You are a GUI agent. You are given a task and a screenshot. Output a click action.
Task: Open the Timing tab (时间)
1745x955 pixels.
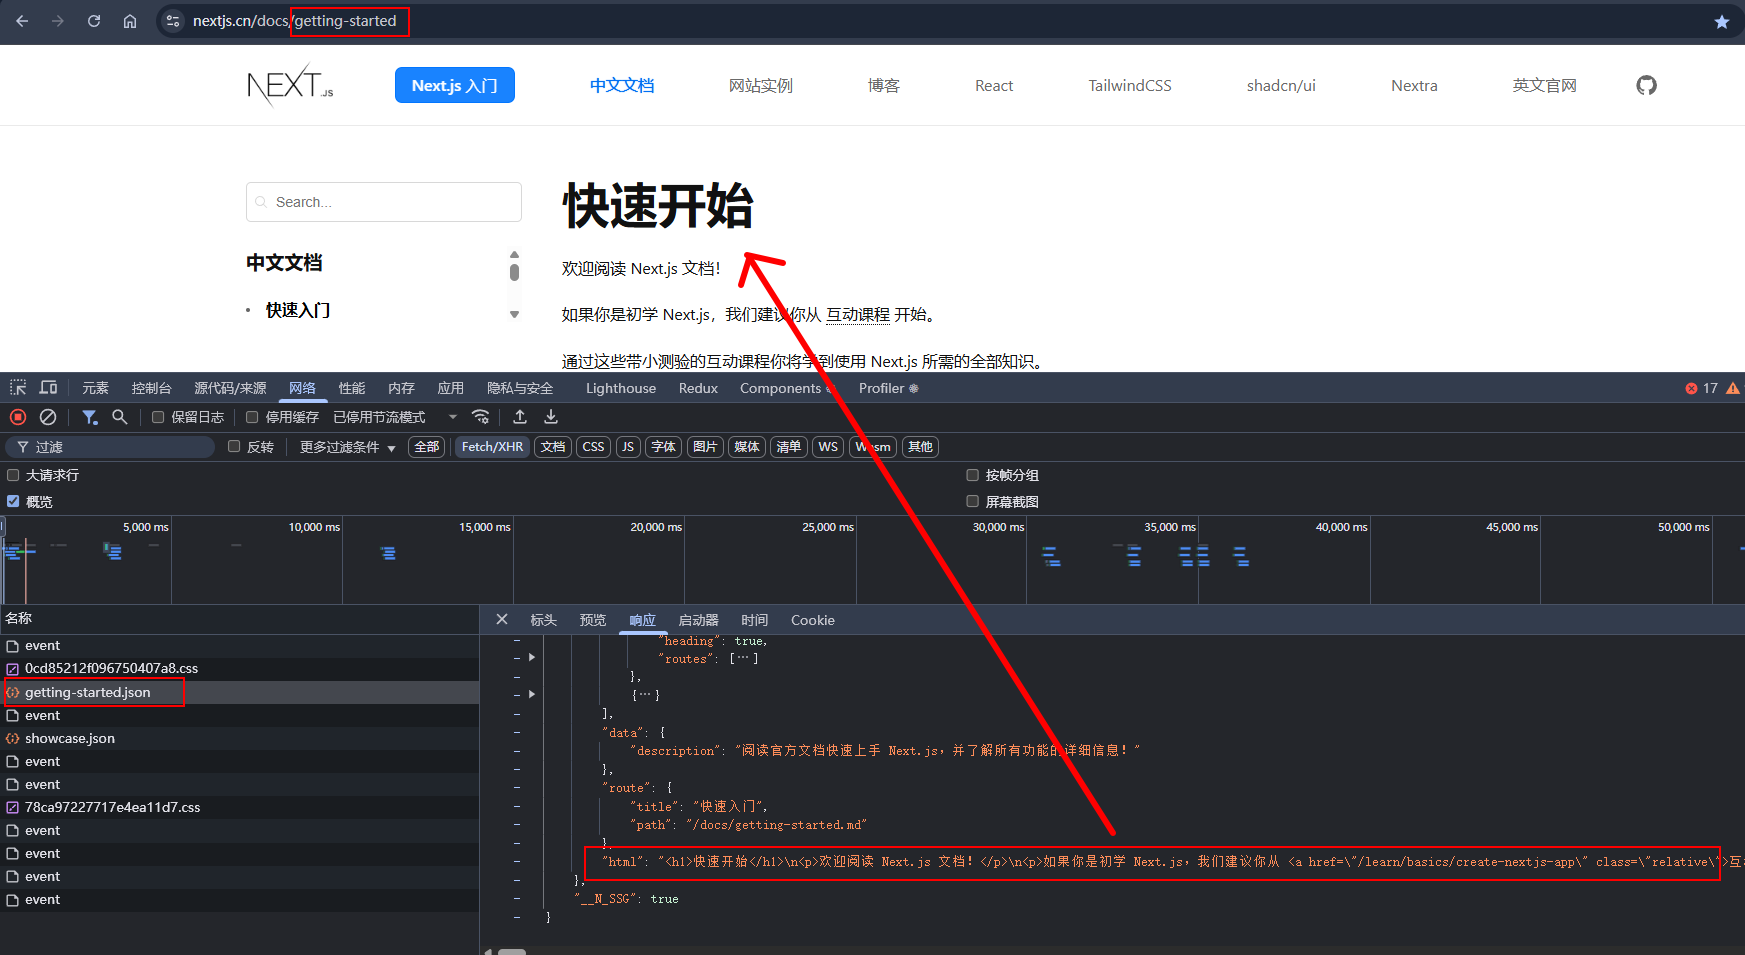tap(754, 620)
